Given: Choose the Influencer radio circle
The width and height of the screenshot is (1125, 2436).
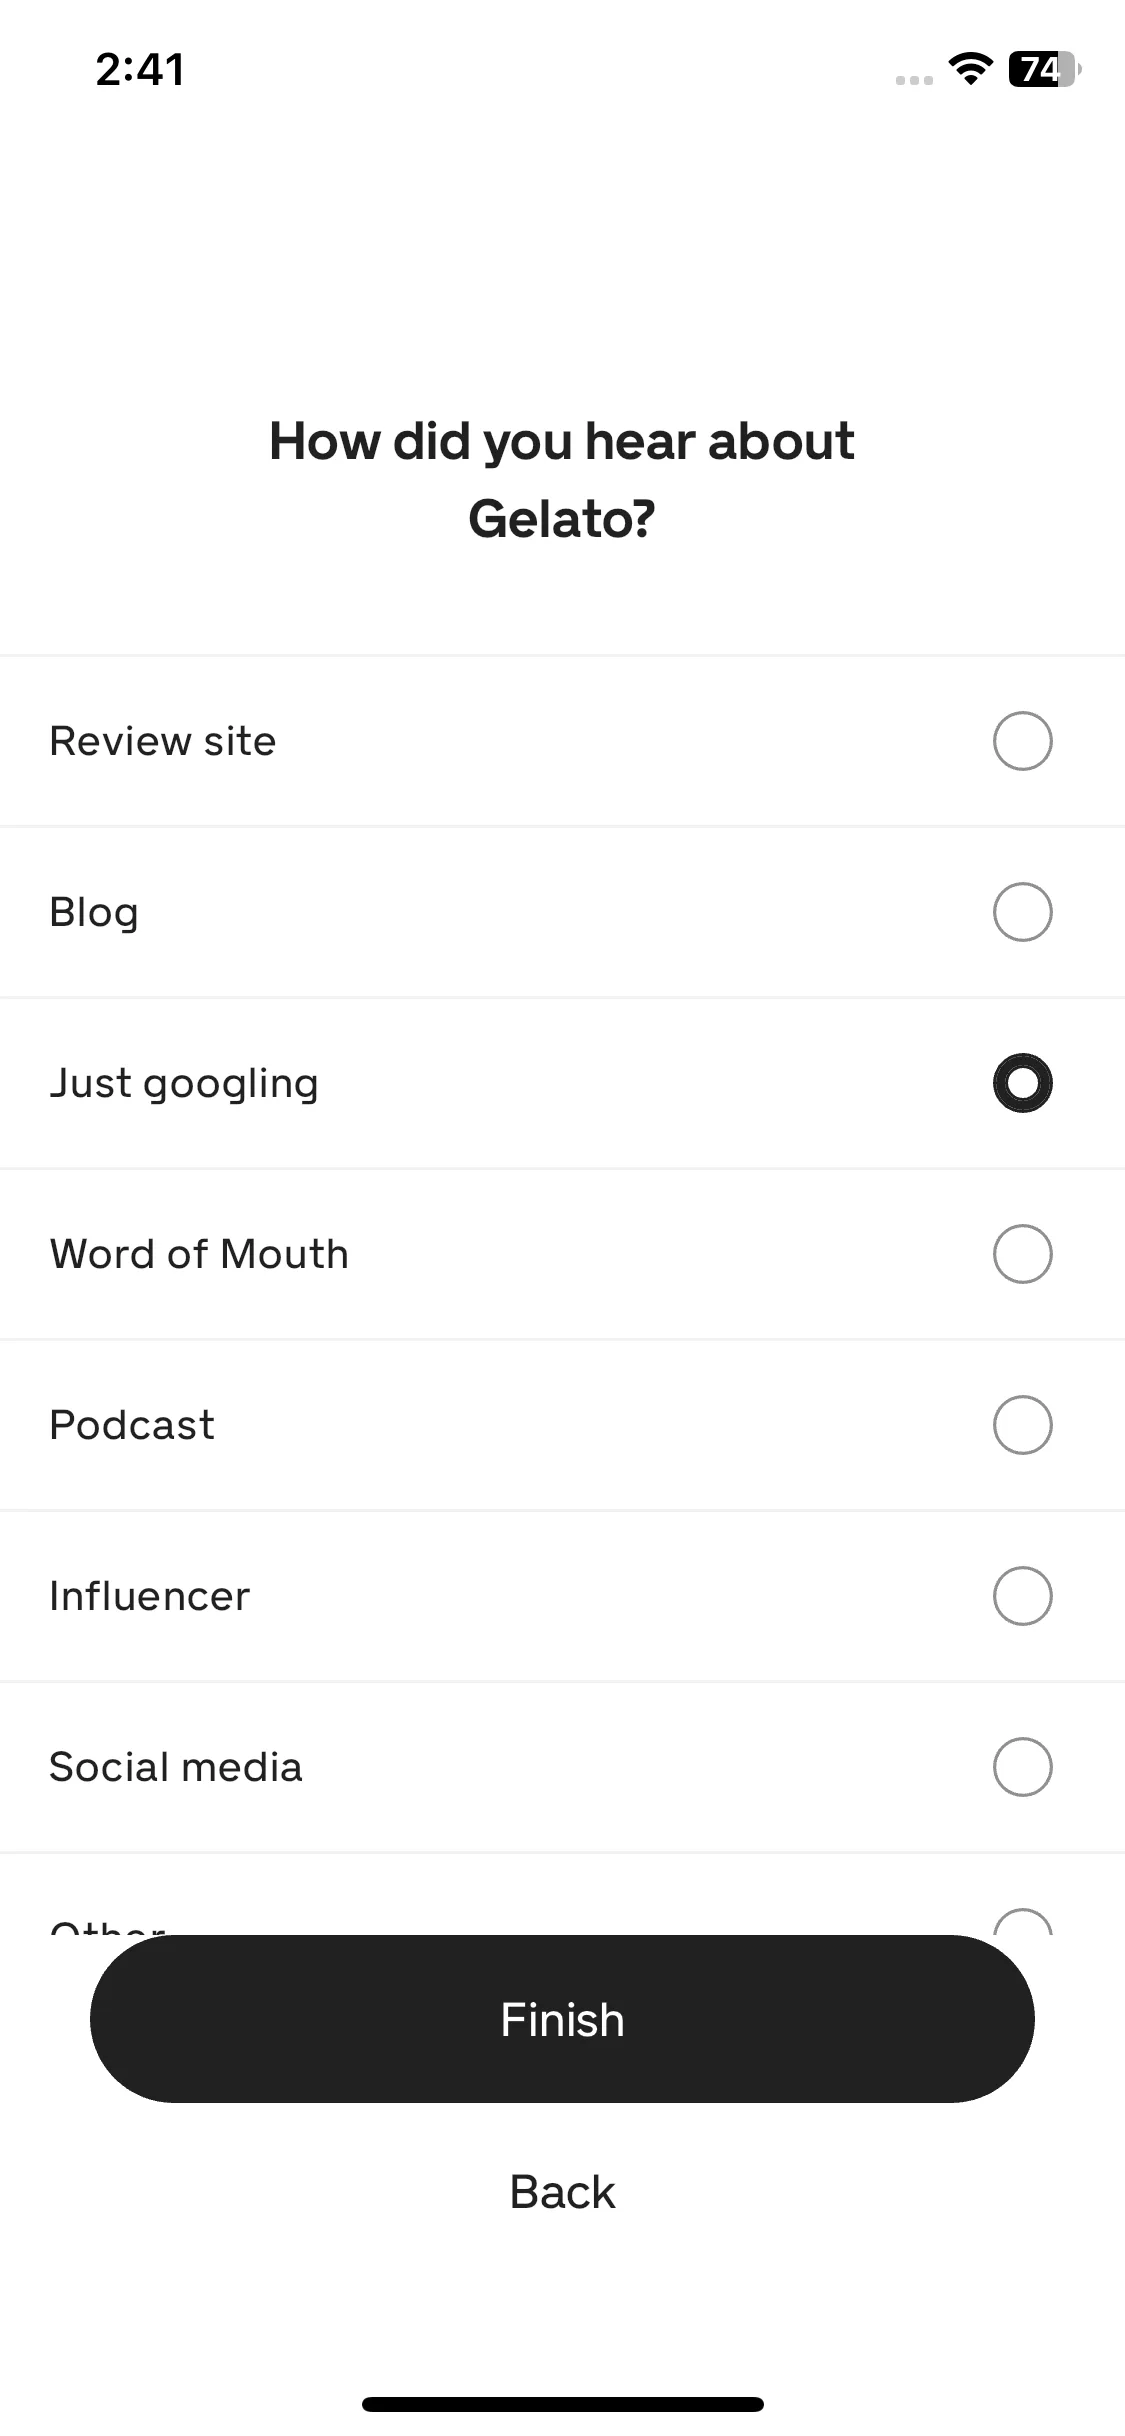Looking at the screenshot, I should point(1022,1596).
